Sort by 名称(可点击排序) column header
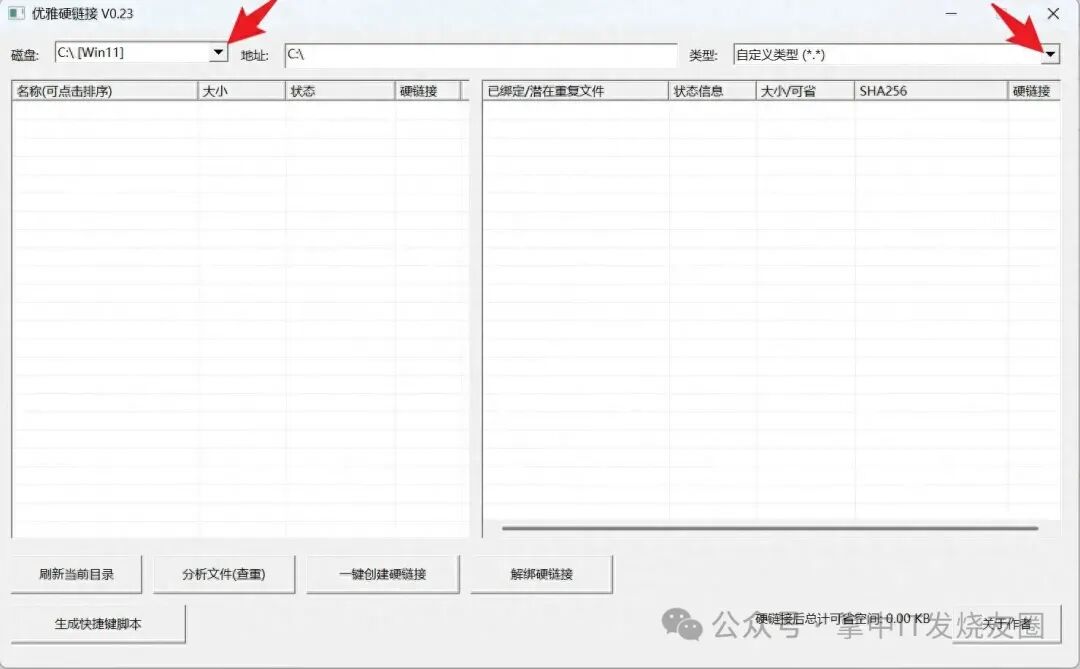This screenshot has width=1080, height=669. pos(104,91)
